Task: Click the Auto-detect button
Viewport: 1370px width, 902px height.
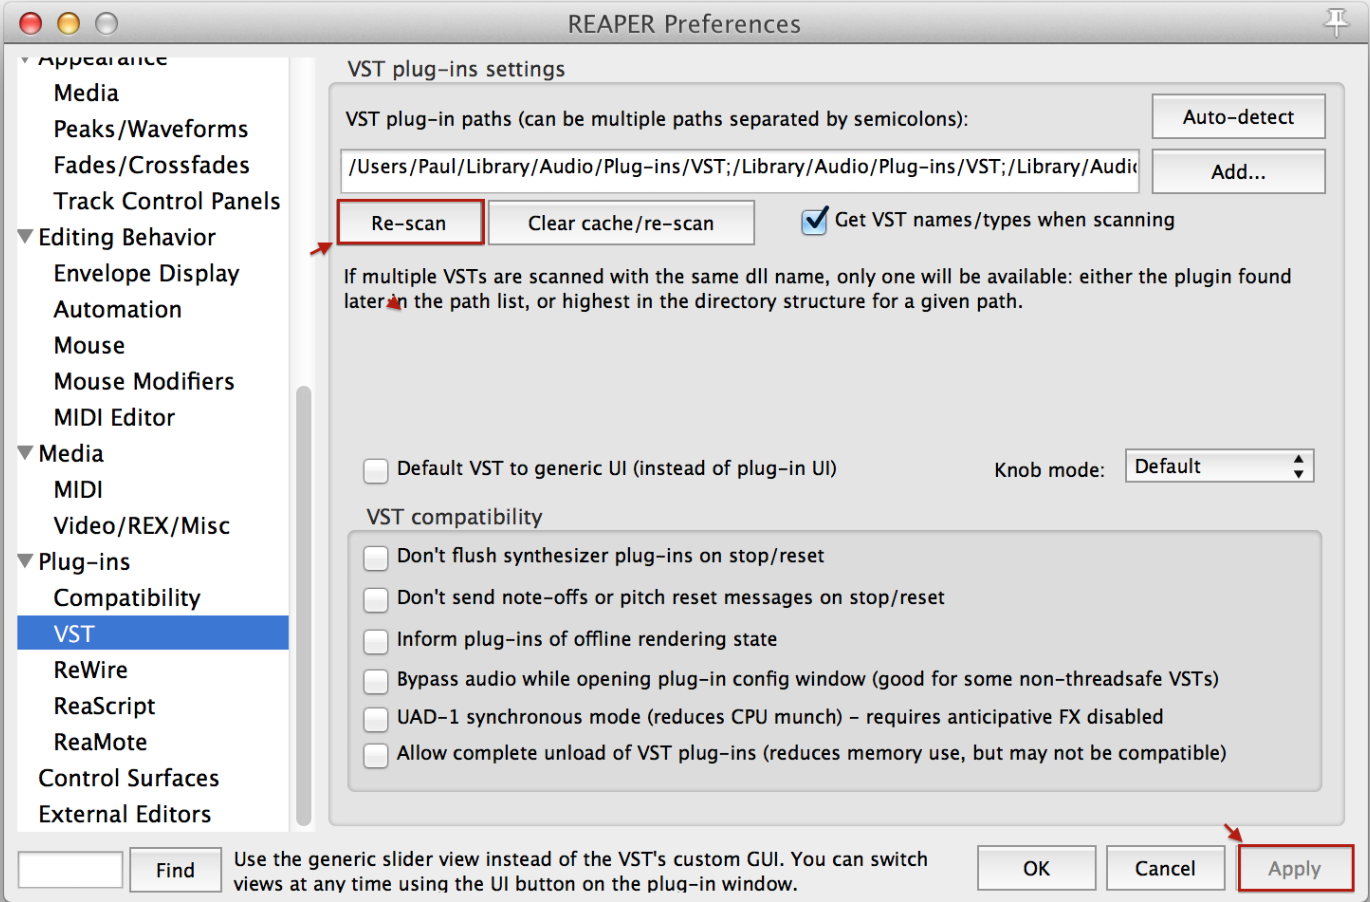Action: point(1238,117)
